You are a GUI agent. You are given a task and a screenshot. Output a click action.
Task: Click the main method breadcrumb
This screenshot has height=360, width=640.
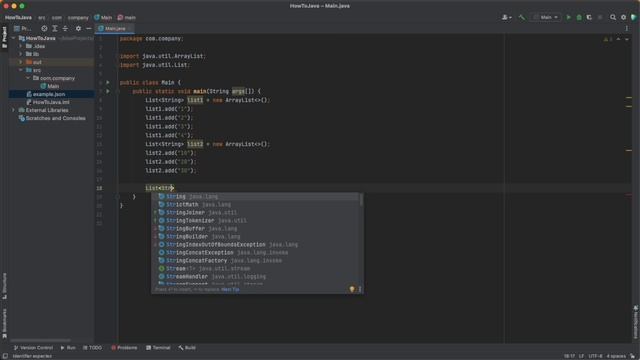tap(127, 18)
